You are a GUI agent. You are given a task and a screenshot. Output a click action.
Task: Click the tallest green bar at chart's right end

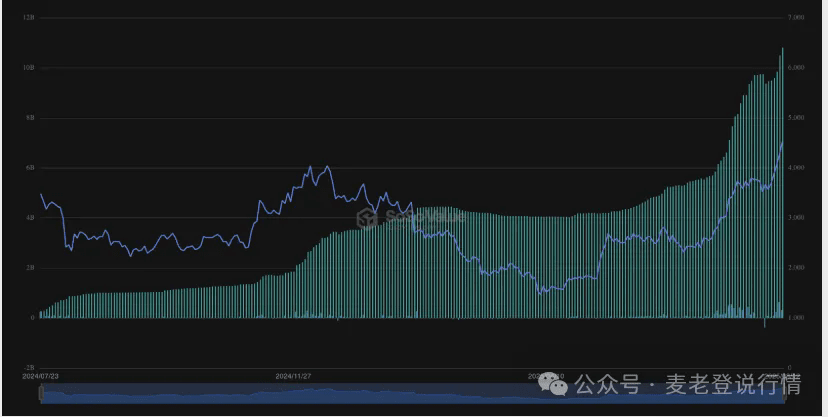click(783, 183)
